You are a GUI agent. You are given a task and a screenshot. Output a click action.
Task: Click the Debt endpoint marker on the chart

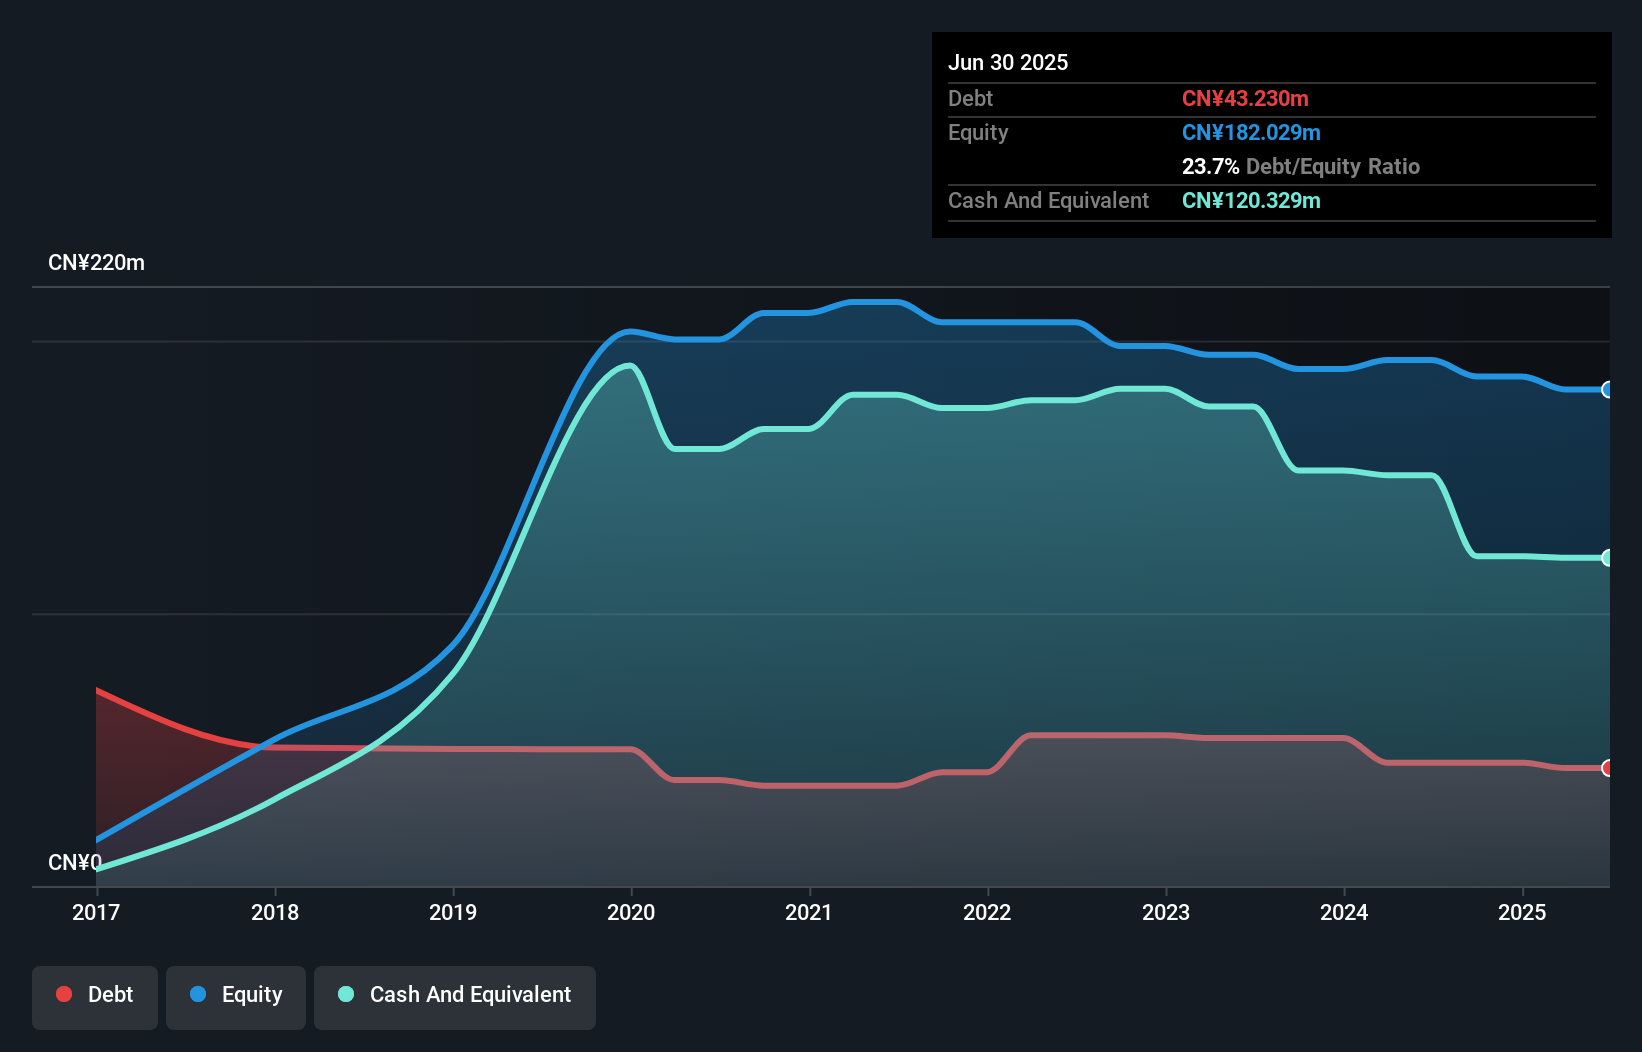[x=1607, y=768]
